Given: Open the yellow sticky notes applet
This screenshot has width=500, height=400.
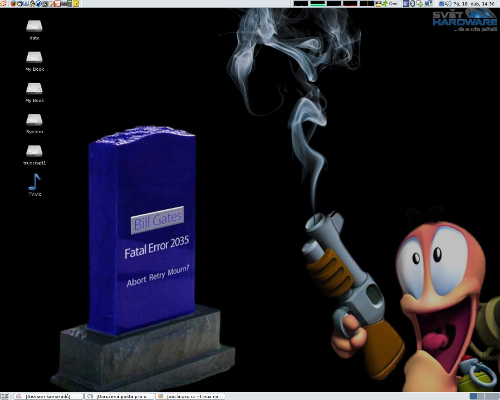Looking at the screenshot, I should point(76,3).
